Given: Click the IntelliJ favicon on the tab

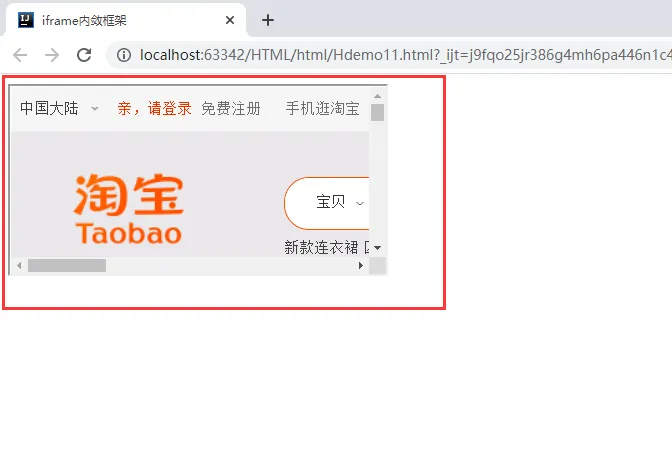Looking at the screenshot, I should [26, 20].
